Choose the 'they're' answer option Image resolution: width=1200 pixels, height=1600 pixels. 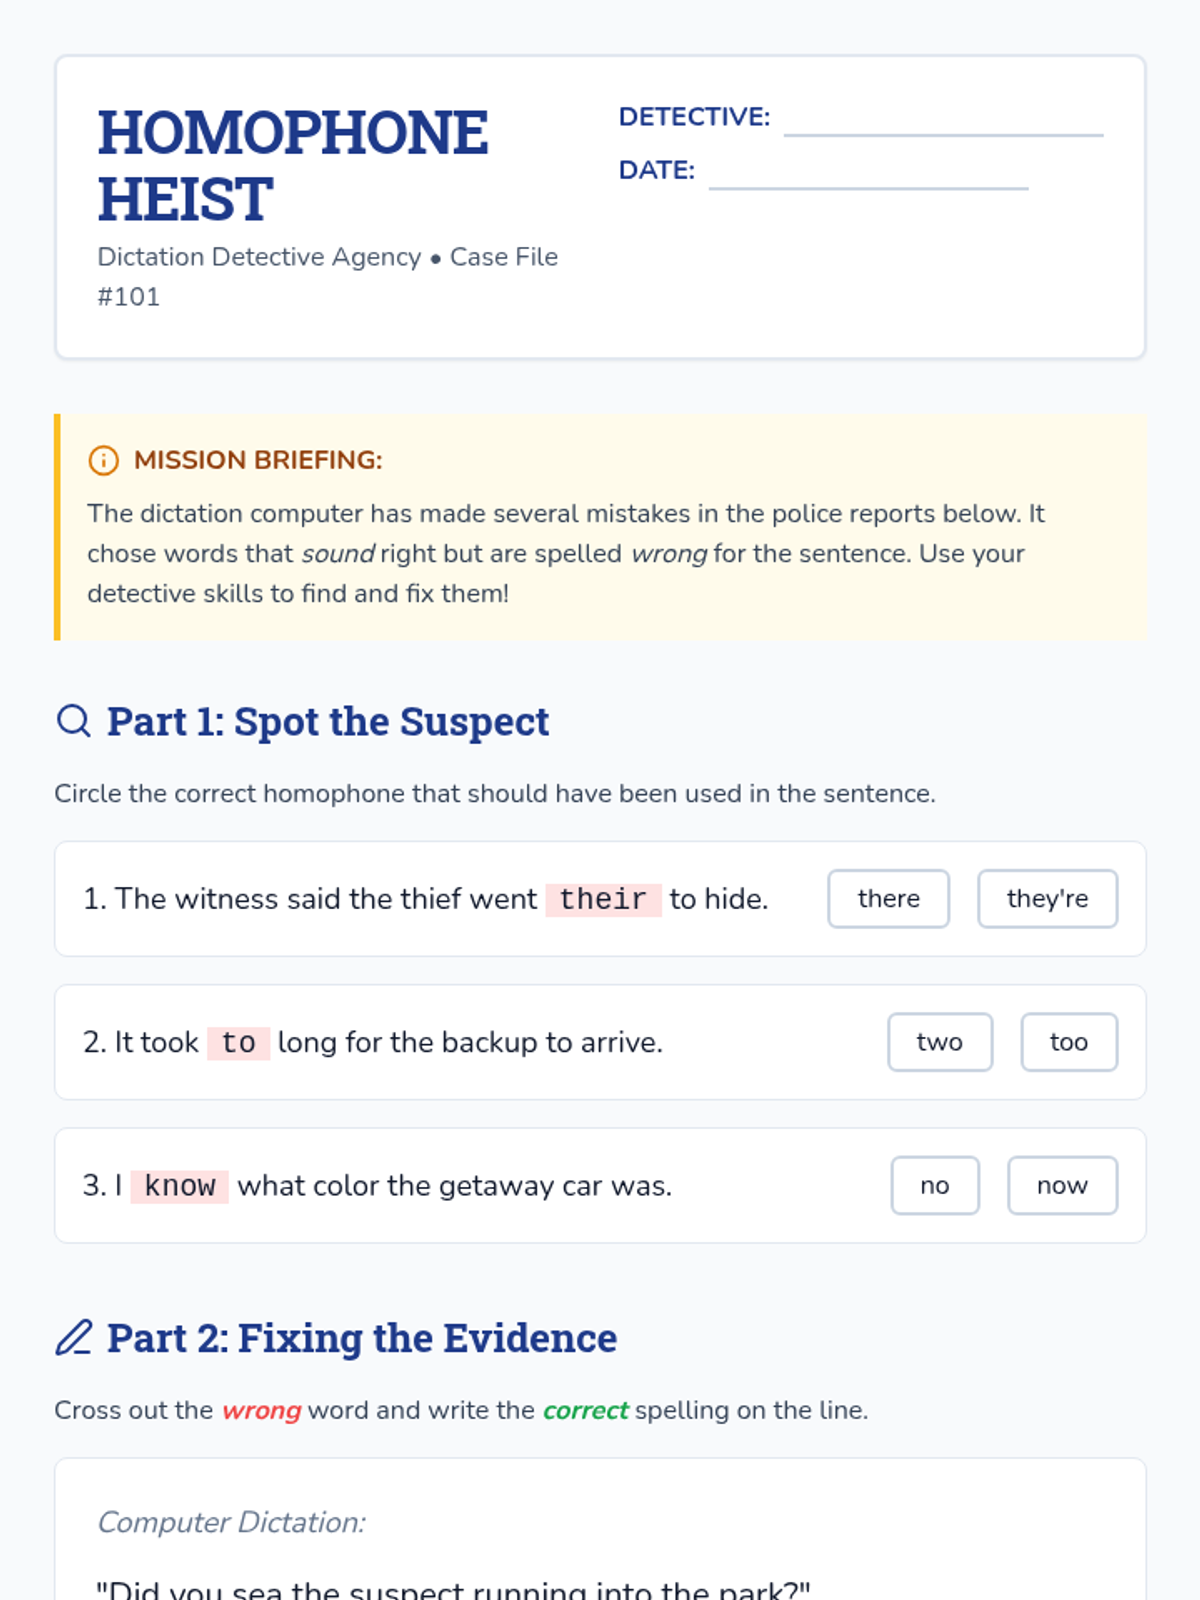point(1047,899)
